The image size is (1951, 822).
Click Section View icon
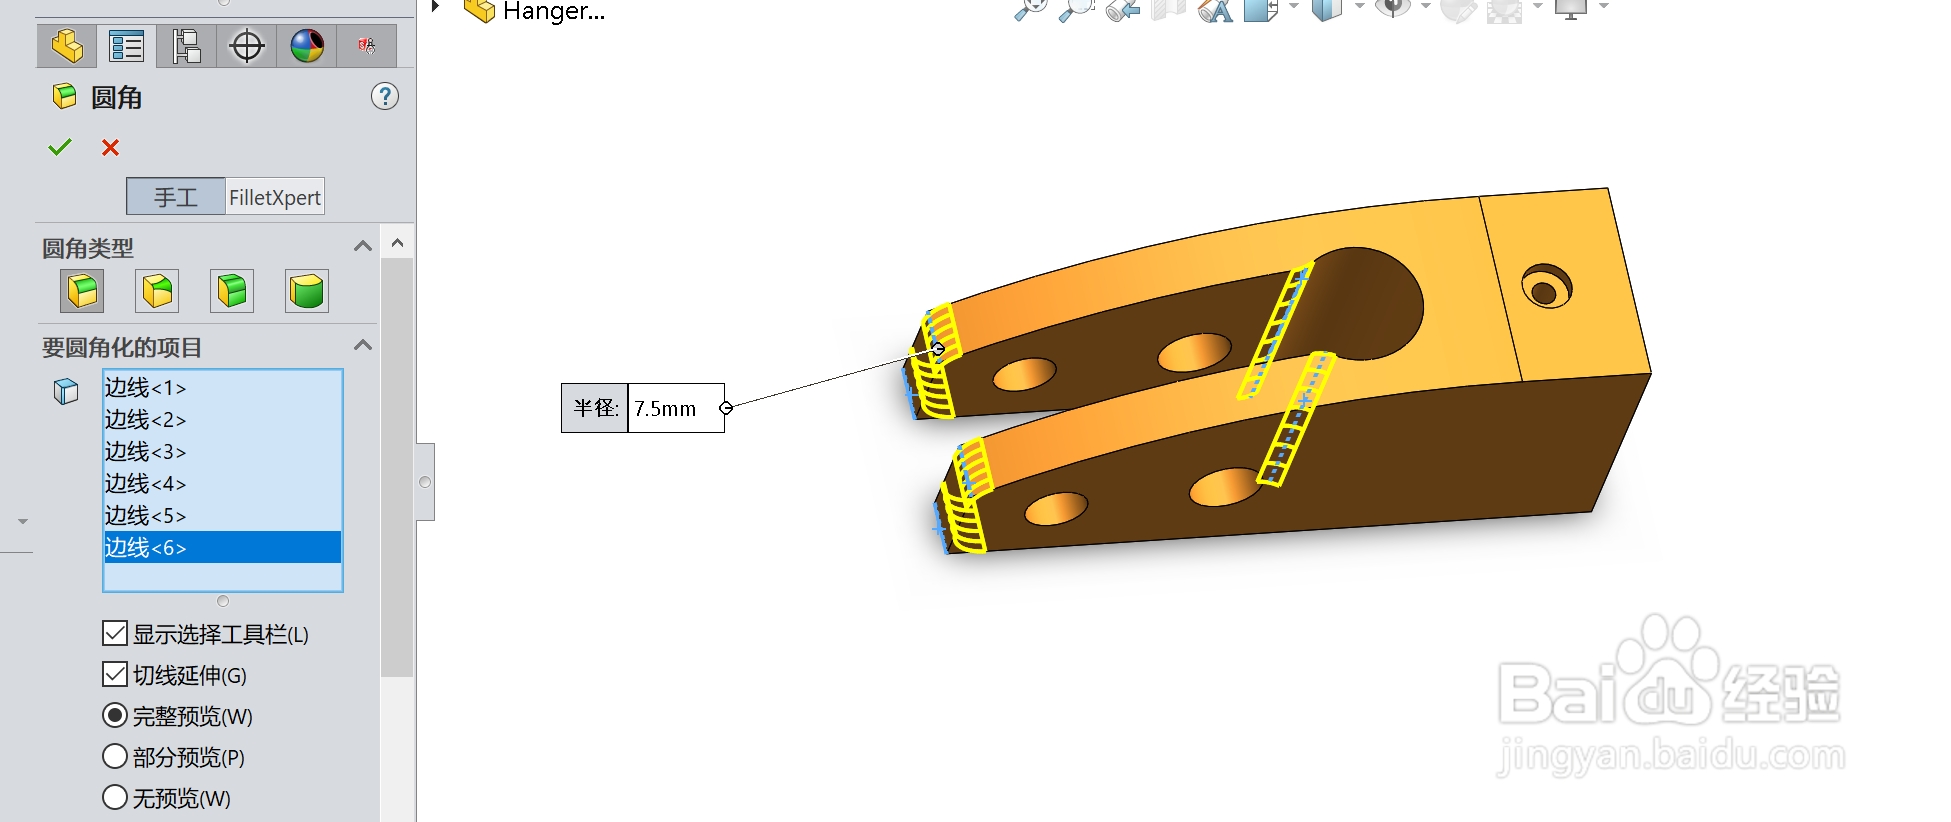pyautogui.click(x=1168, y=9)
